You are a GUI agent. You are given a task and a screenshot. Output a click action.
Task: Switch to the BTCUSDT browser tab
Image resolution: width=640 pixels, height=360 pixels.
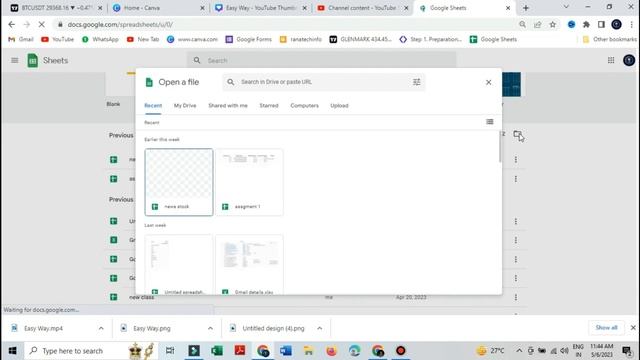coord(56,8)
